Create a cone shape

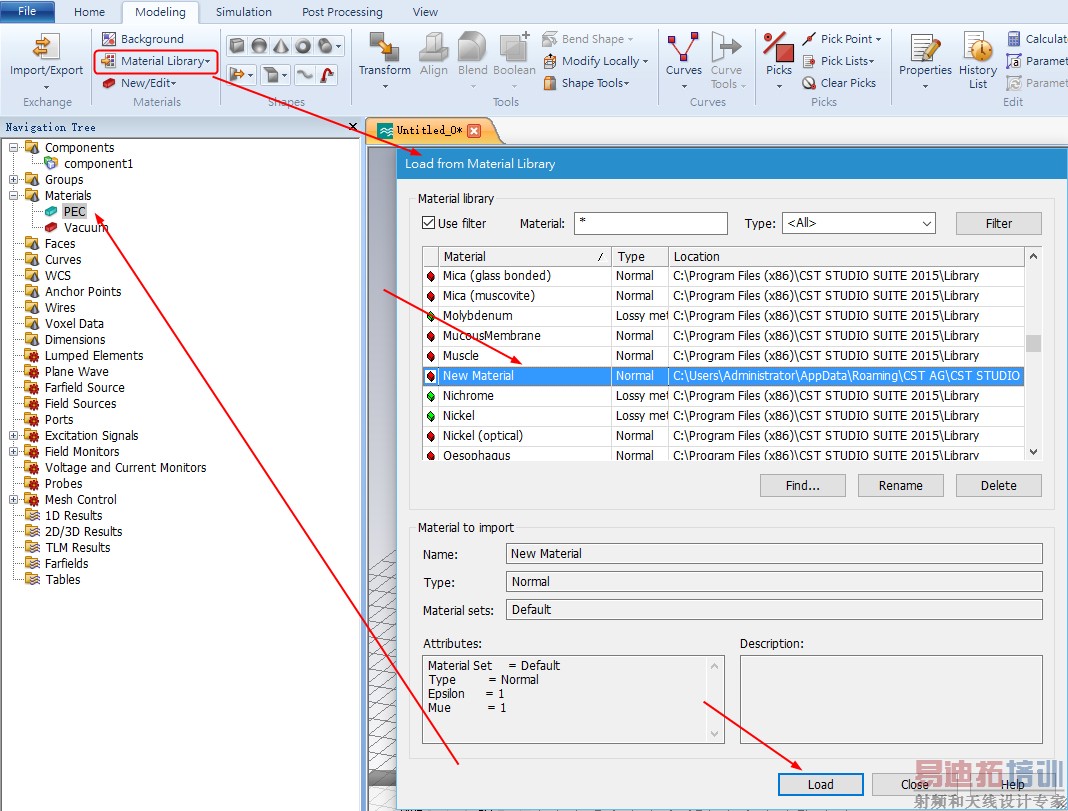click(281, 46)
